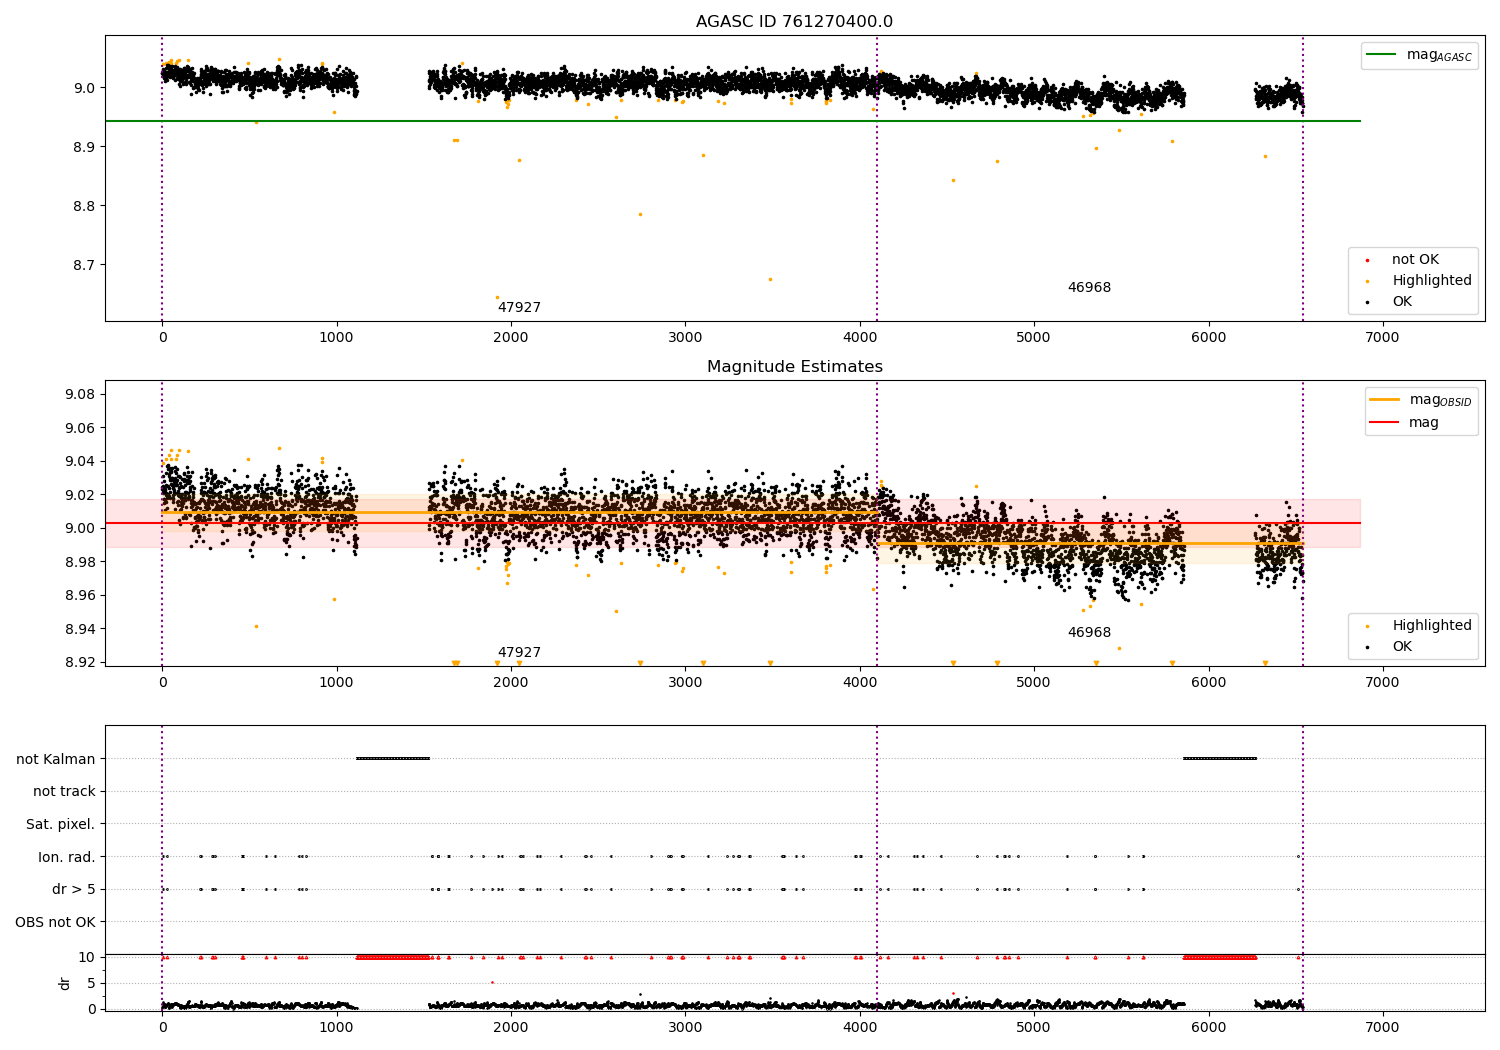Click the 46968 label in the magnitude estimates plot
This screenshot has width=1500, height=1050.
[x=1089, y=633]
